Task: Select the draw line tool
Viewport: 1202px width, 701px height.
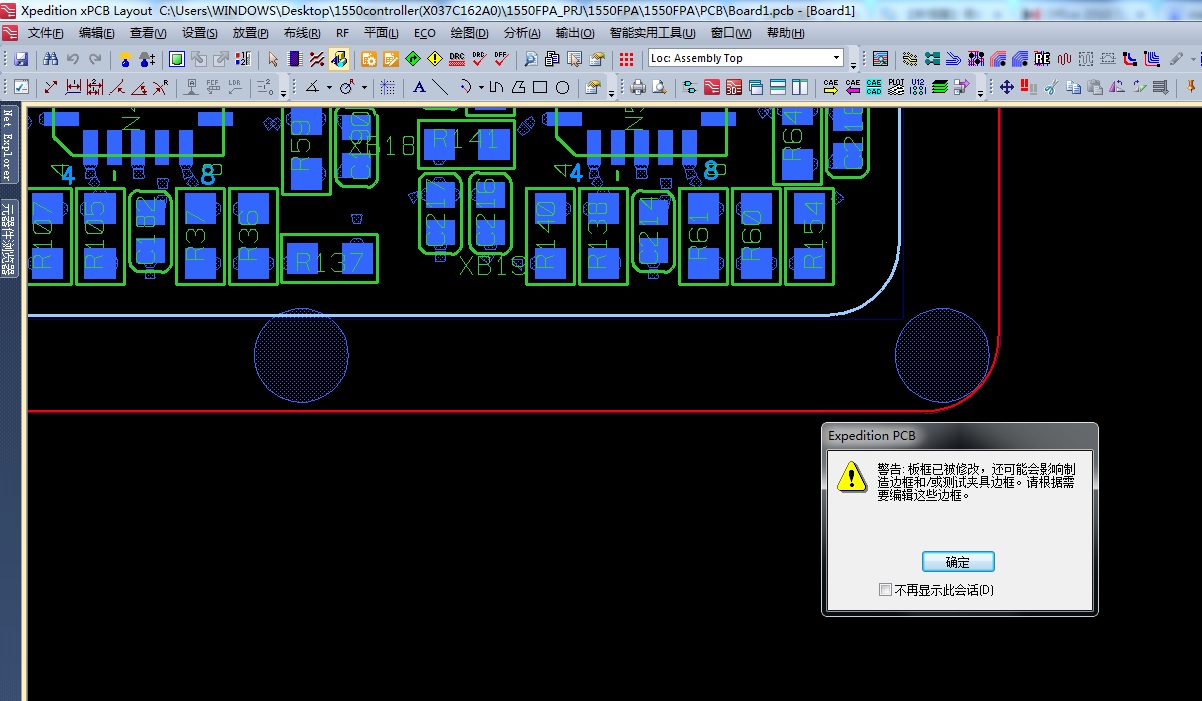Action: click(440, 87)
